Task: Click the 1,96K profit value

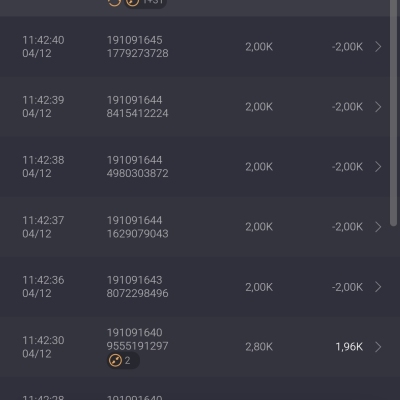Action: pos(349,347)
